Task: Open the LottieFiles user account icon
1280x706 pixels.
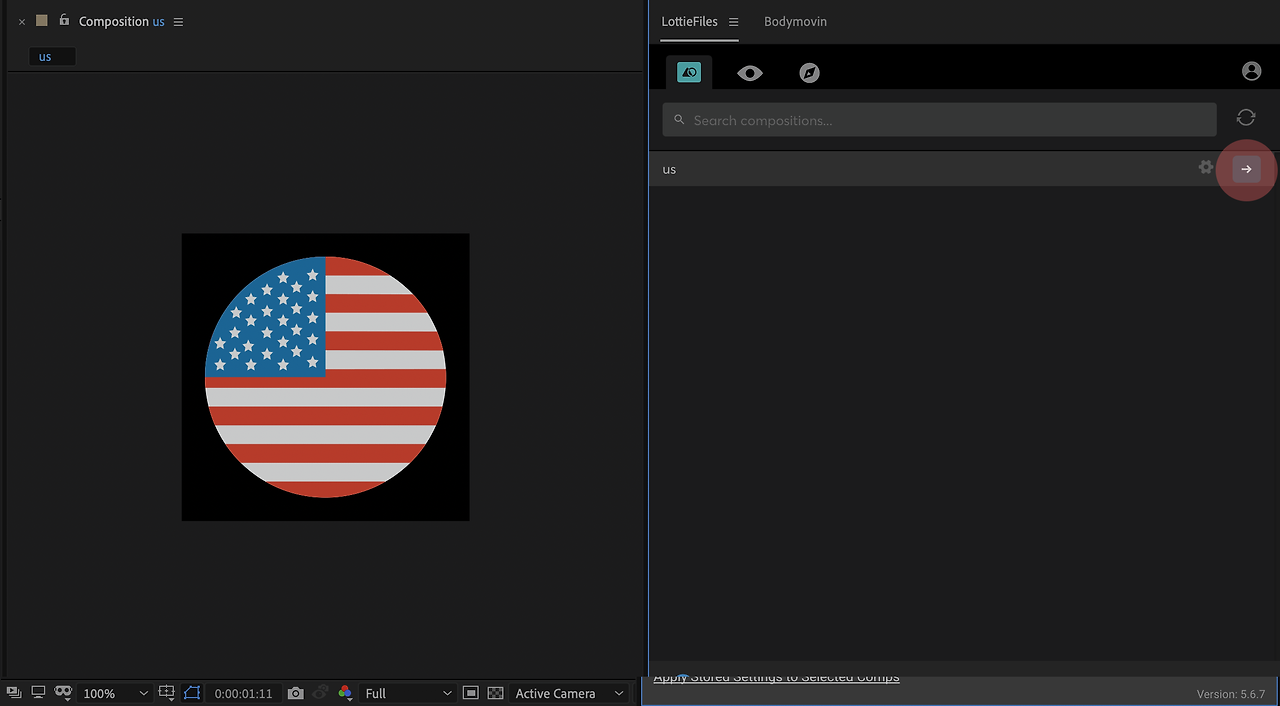Action: pyautogui.click(x=1251, y=71)
